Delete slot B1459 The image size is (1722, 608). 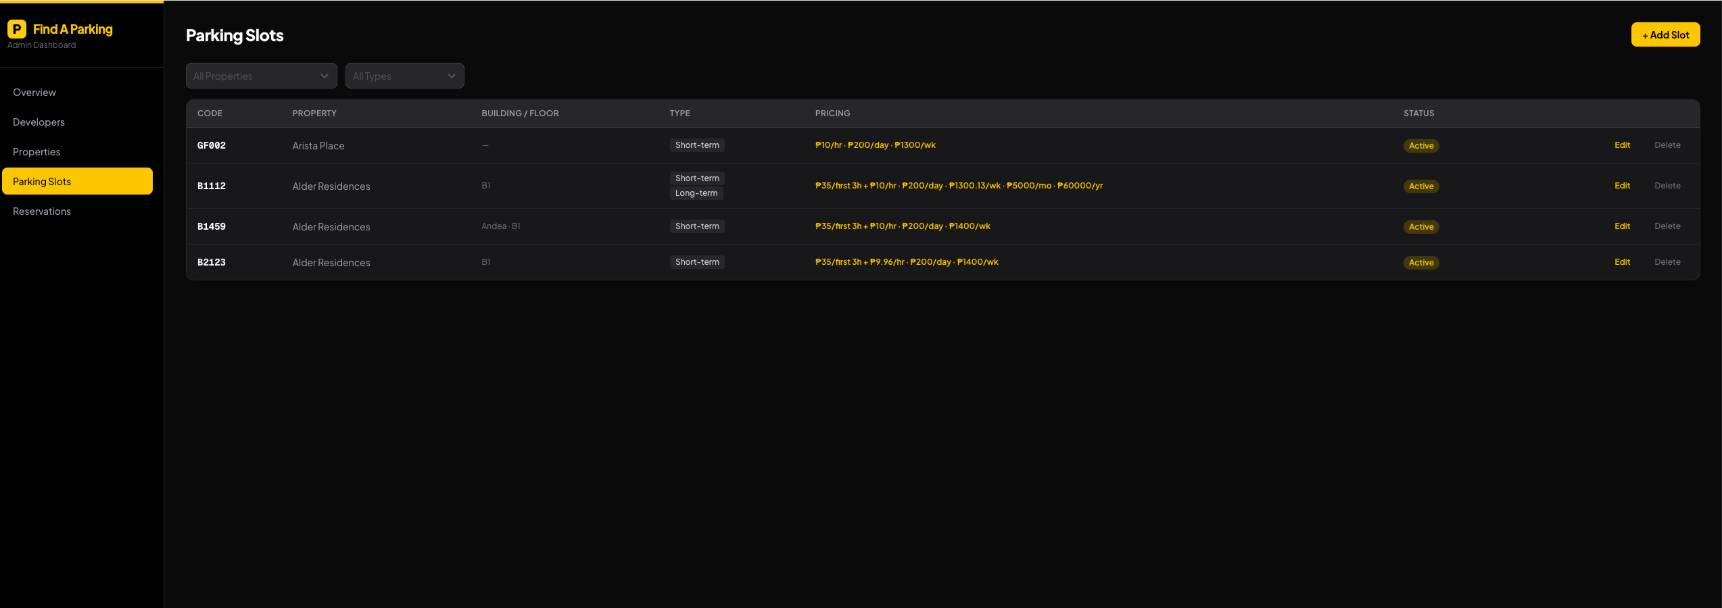1667,226
